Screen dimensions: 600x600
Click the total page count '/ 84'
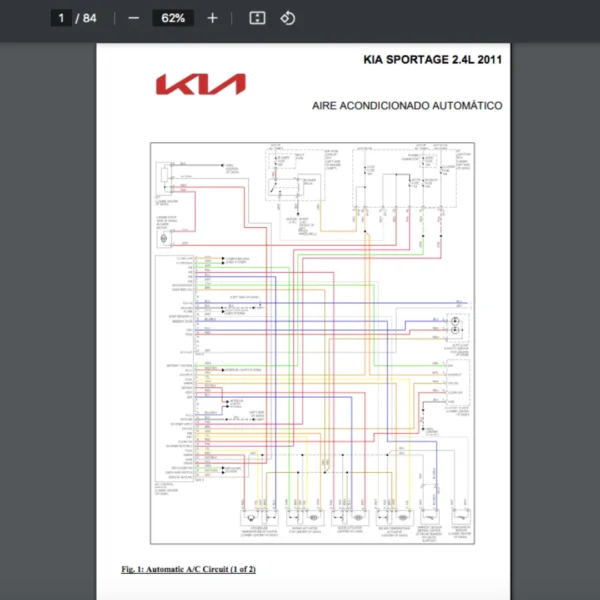(x=86, y=18)
